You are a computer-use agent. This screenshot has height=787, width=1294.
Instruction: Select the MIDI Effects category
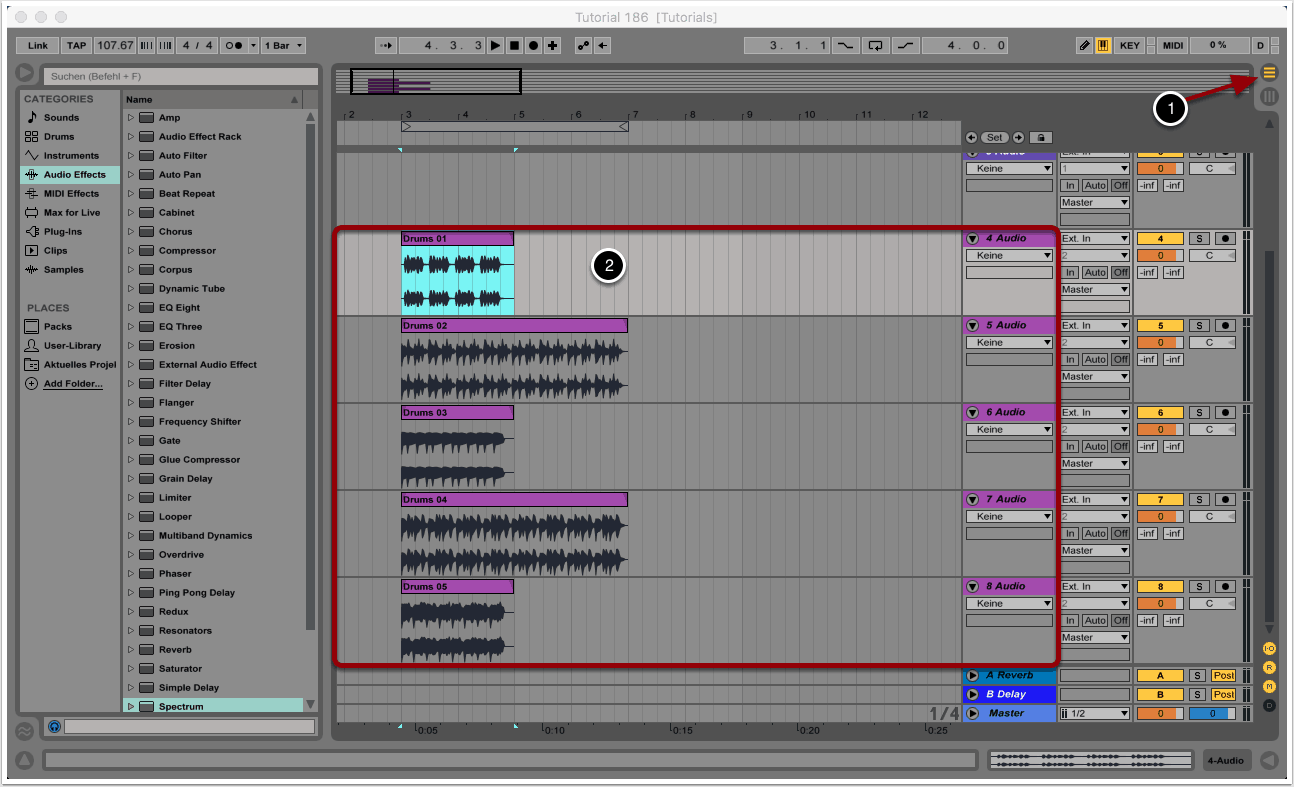70,194
